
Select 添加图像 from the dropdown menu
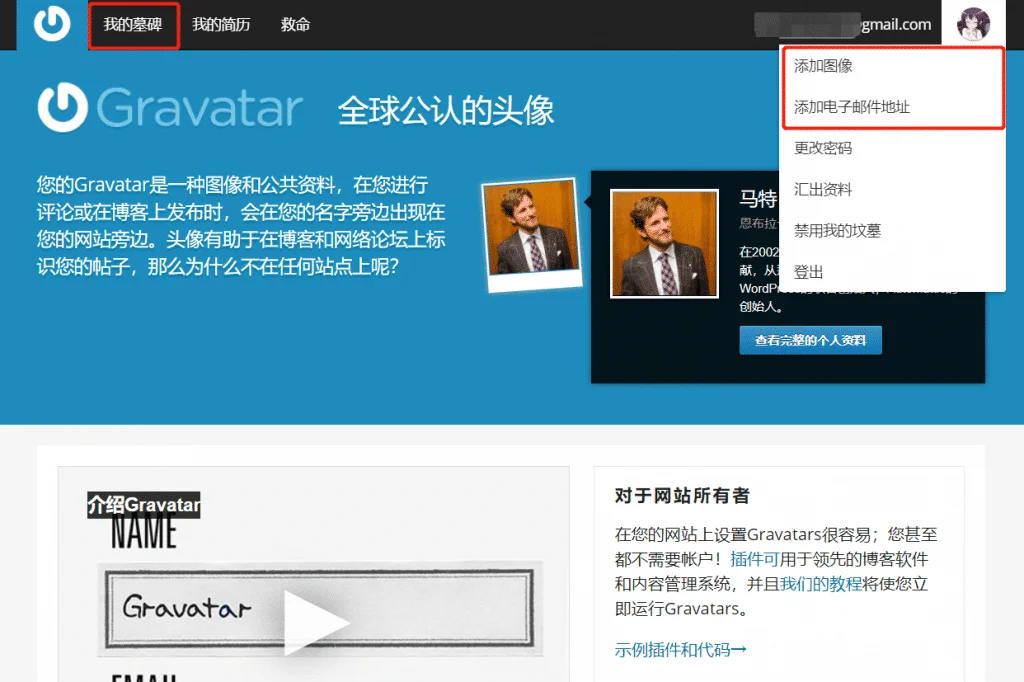coord(823,66)
